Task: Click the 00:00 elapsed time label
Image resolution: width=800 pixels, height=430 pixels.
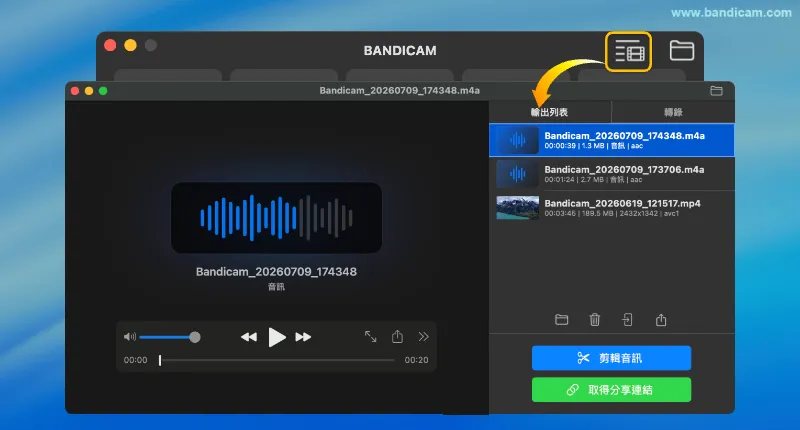Action: [x=135, y=360]
